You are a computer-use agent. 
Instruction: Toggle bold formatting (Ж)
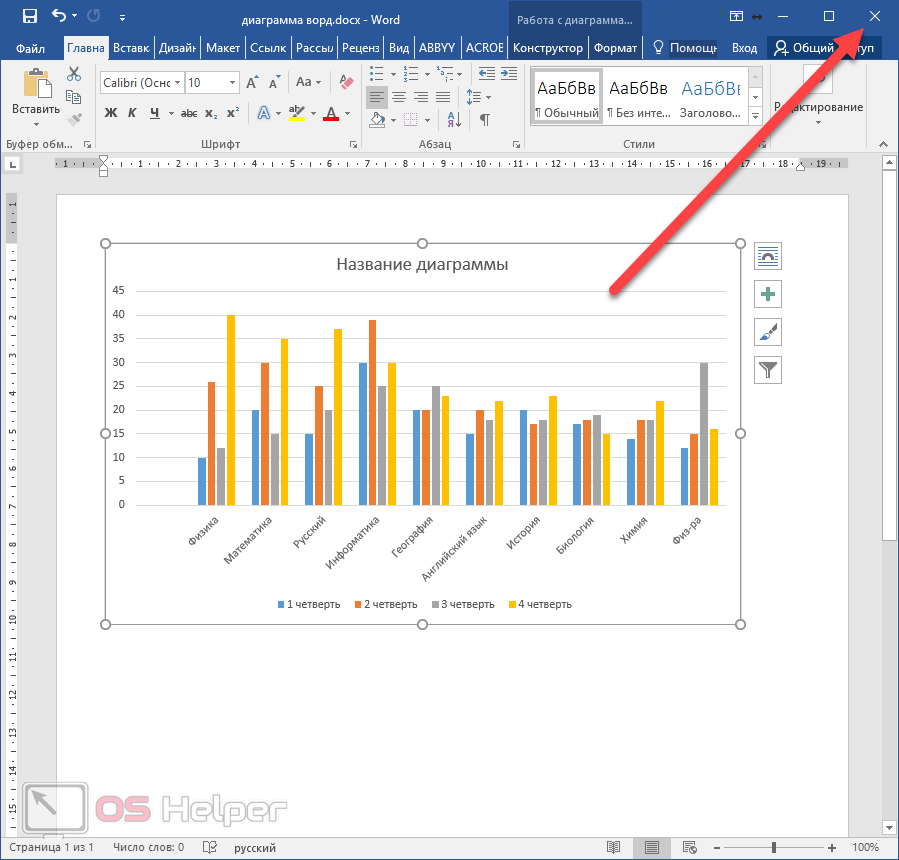[x=111, y=113]
